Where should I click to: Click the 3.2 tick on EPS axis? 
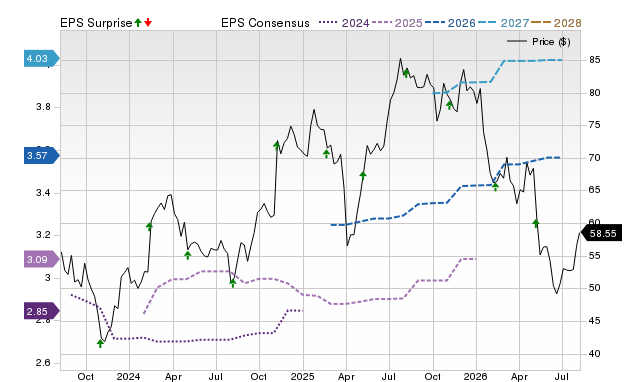click(43, 235)
